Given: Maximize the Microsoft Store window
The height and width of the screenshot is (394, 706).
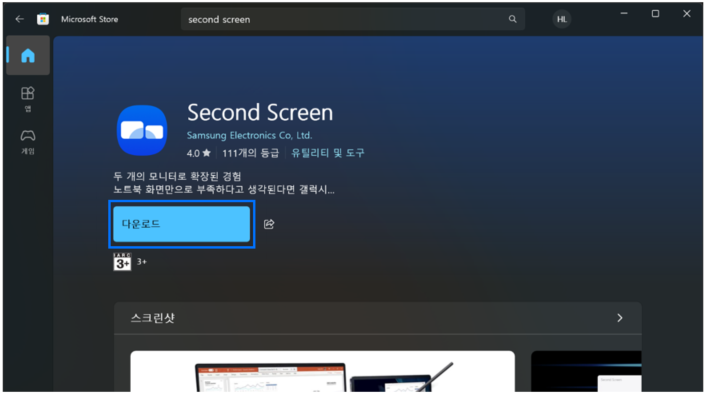Looking at the screenshot, I should tap(655, 14).
